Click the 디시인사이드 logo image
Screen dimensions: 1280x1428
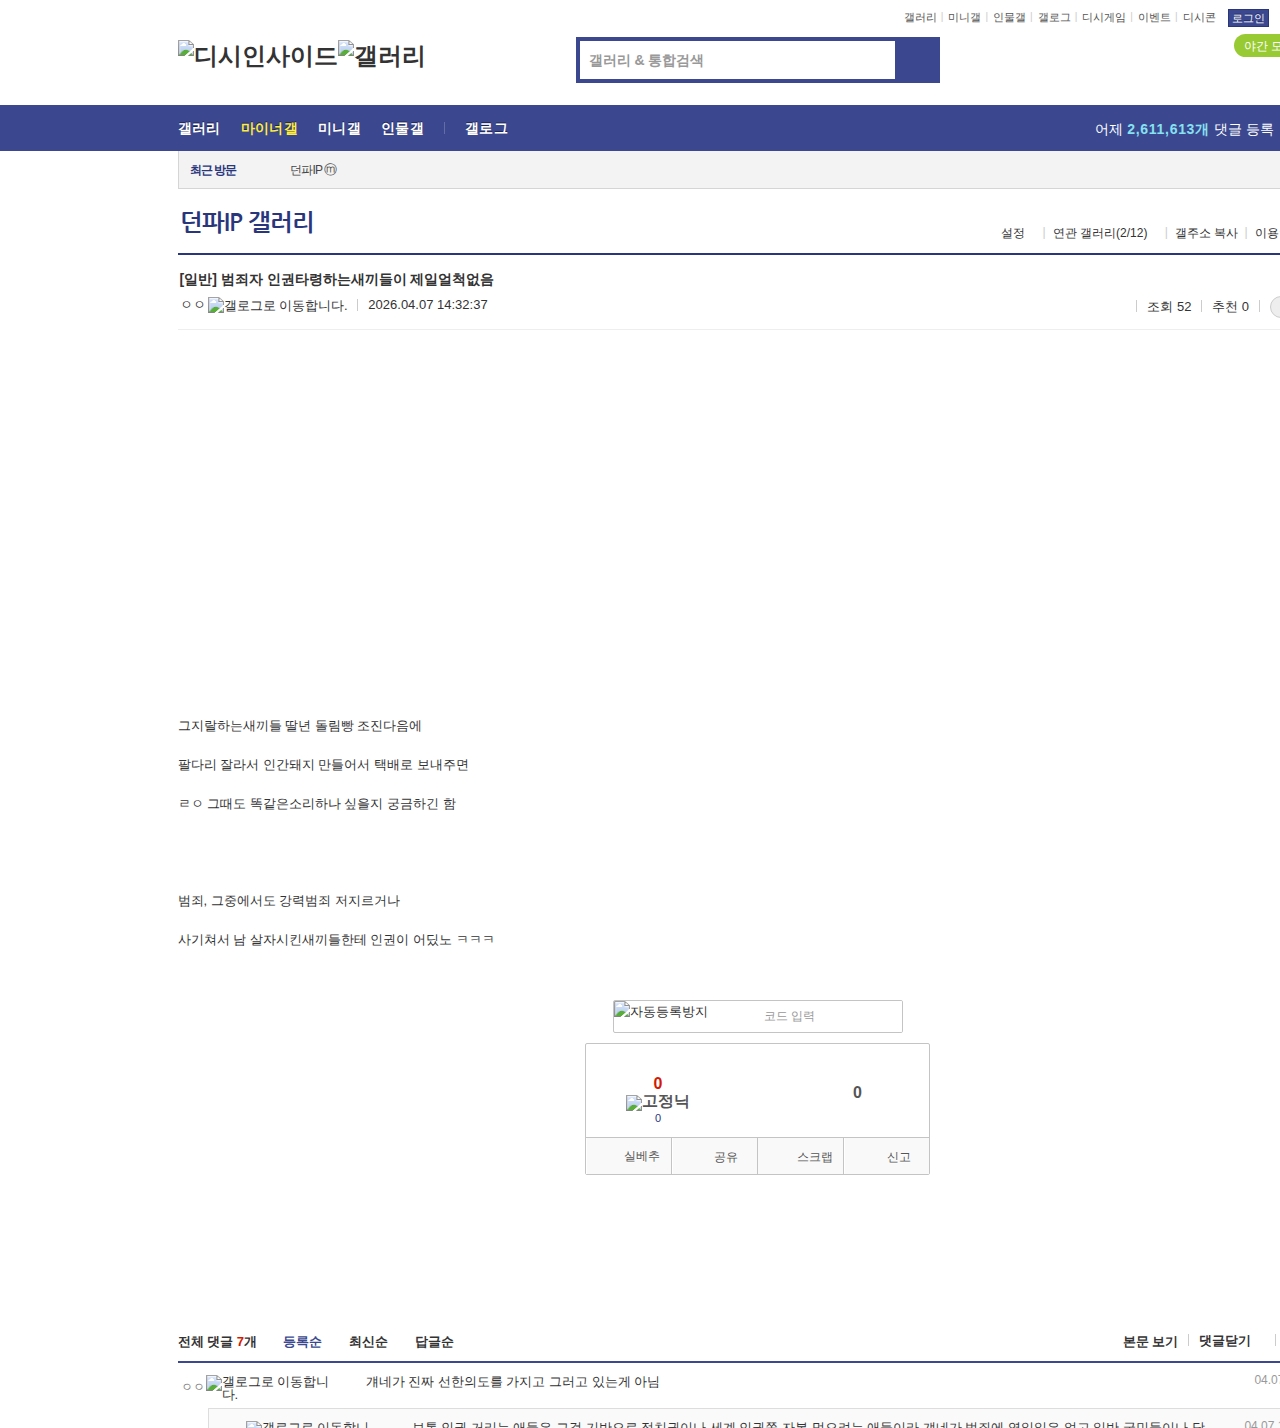click(x=258, y=56)
